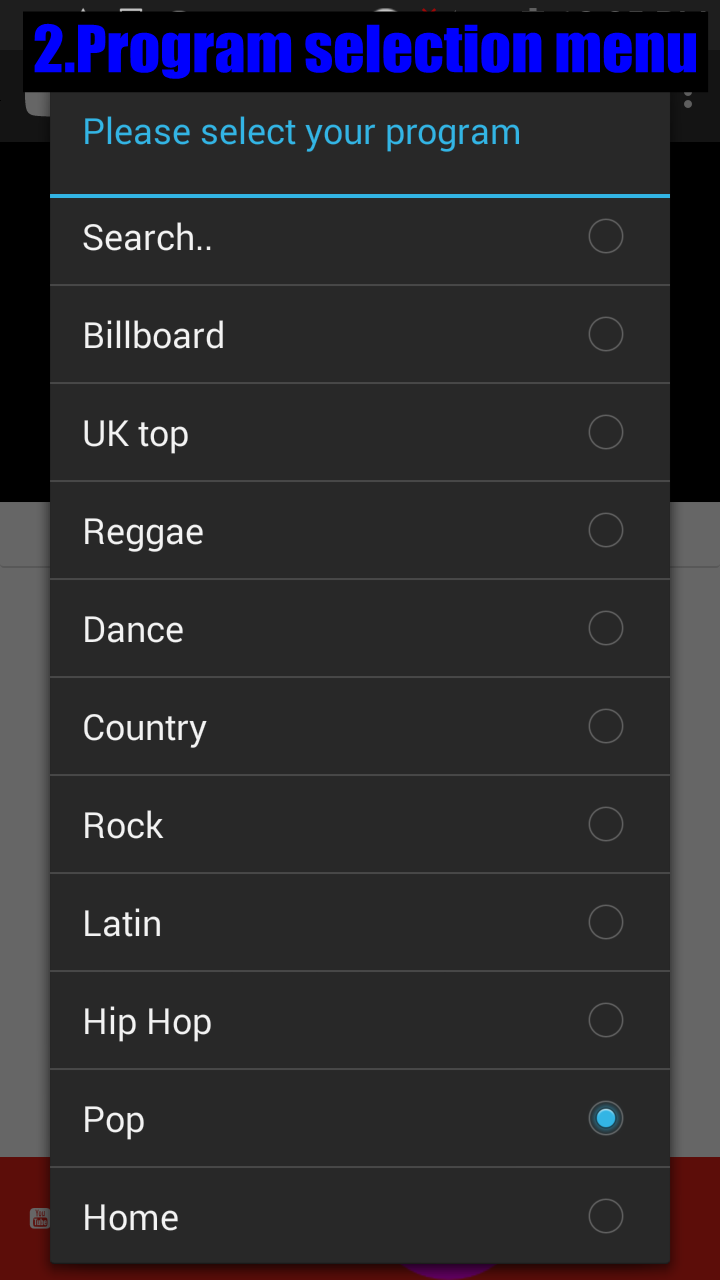Pick the Dance radio button

tap(605, 629)
